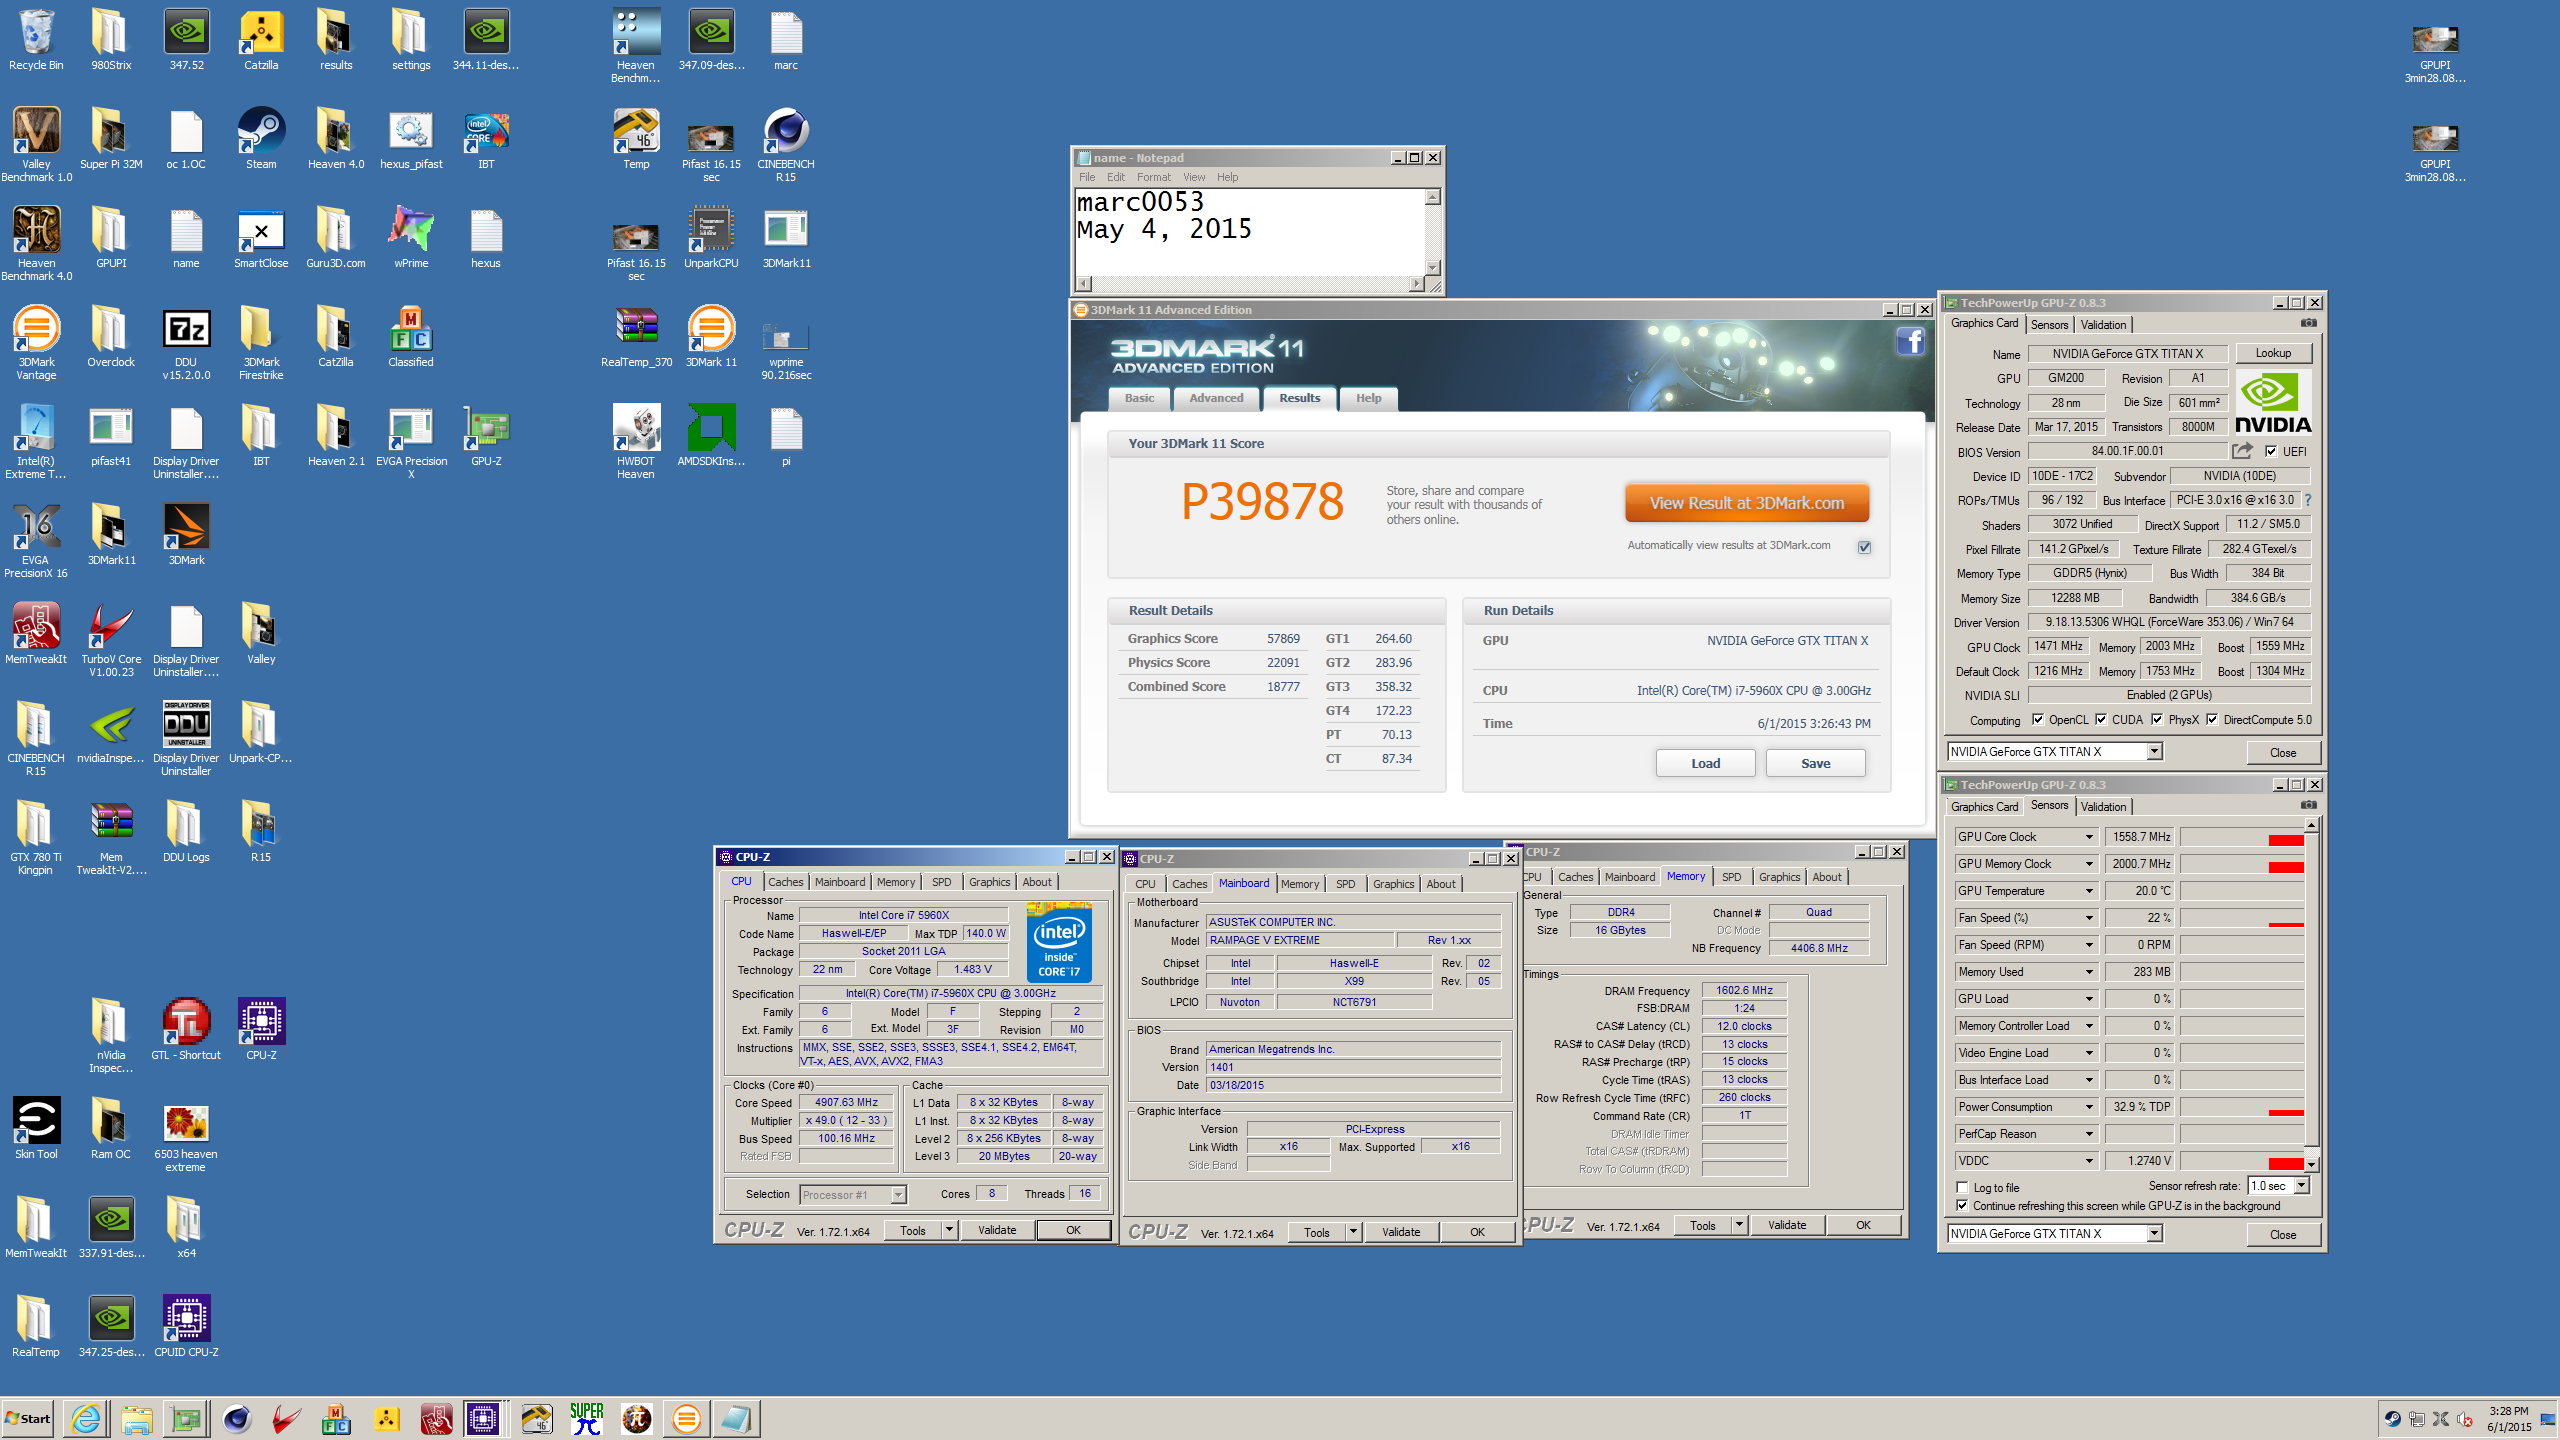
Task: Uncheck Continue refreshing in background checkbox
Action: [x=1962, y=1206]
